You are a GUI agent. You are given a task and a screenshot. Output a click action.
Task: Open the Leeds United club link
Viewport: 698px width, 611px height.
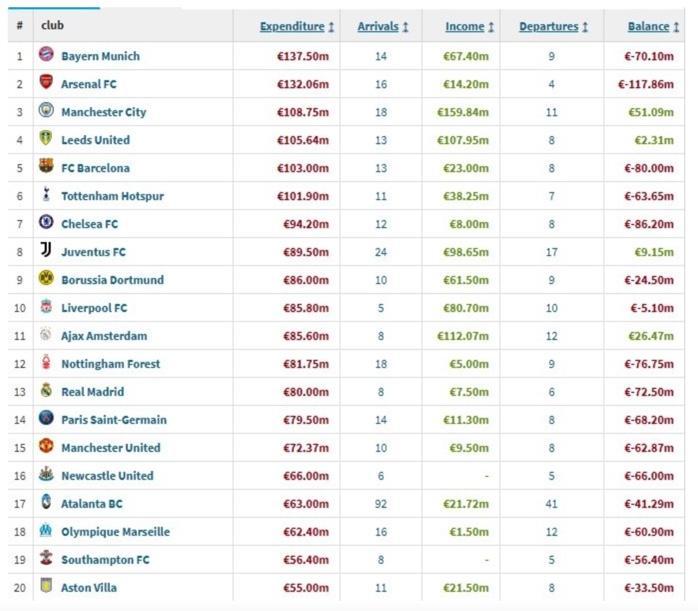(x=95, y=140)
